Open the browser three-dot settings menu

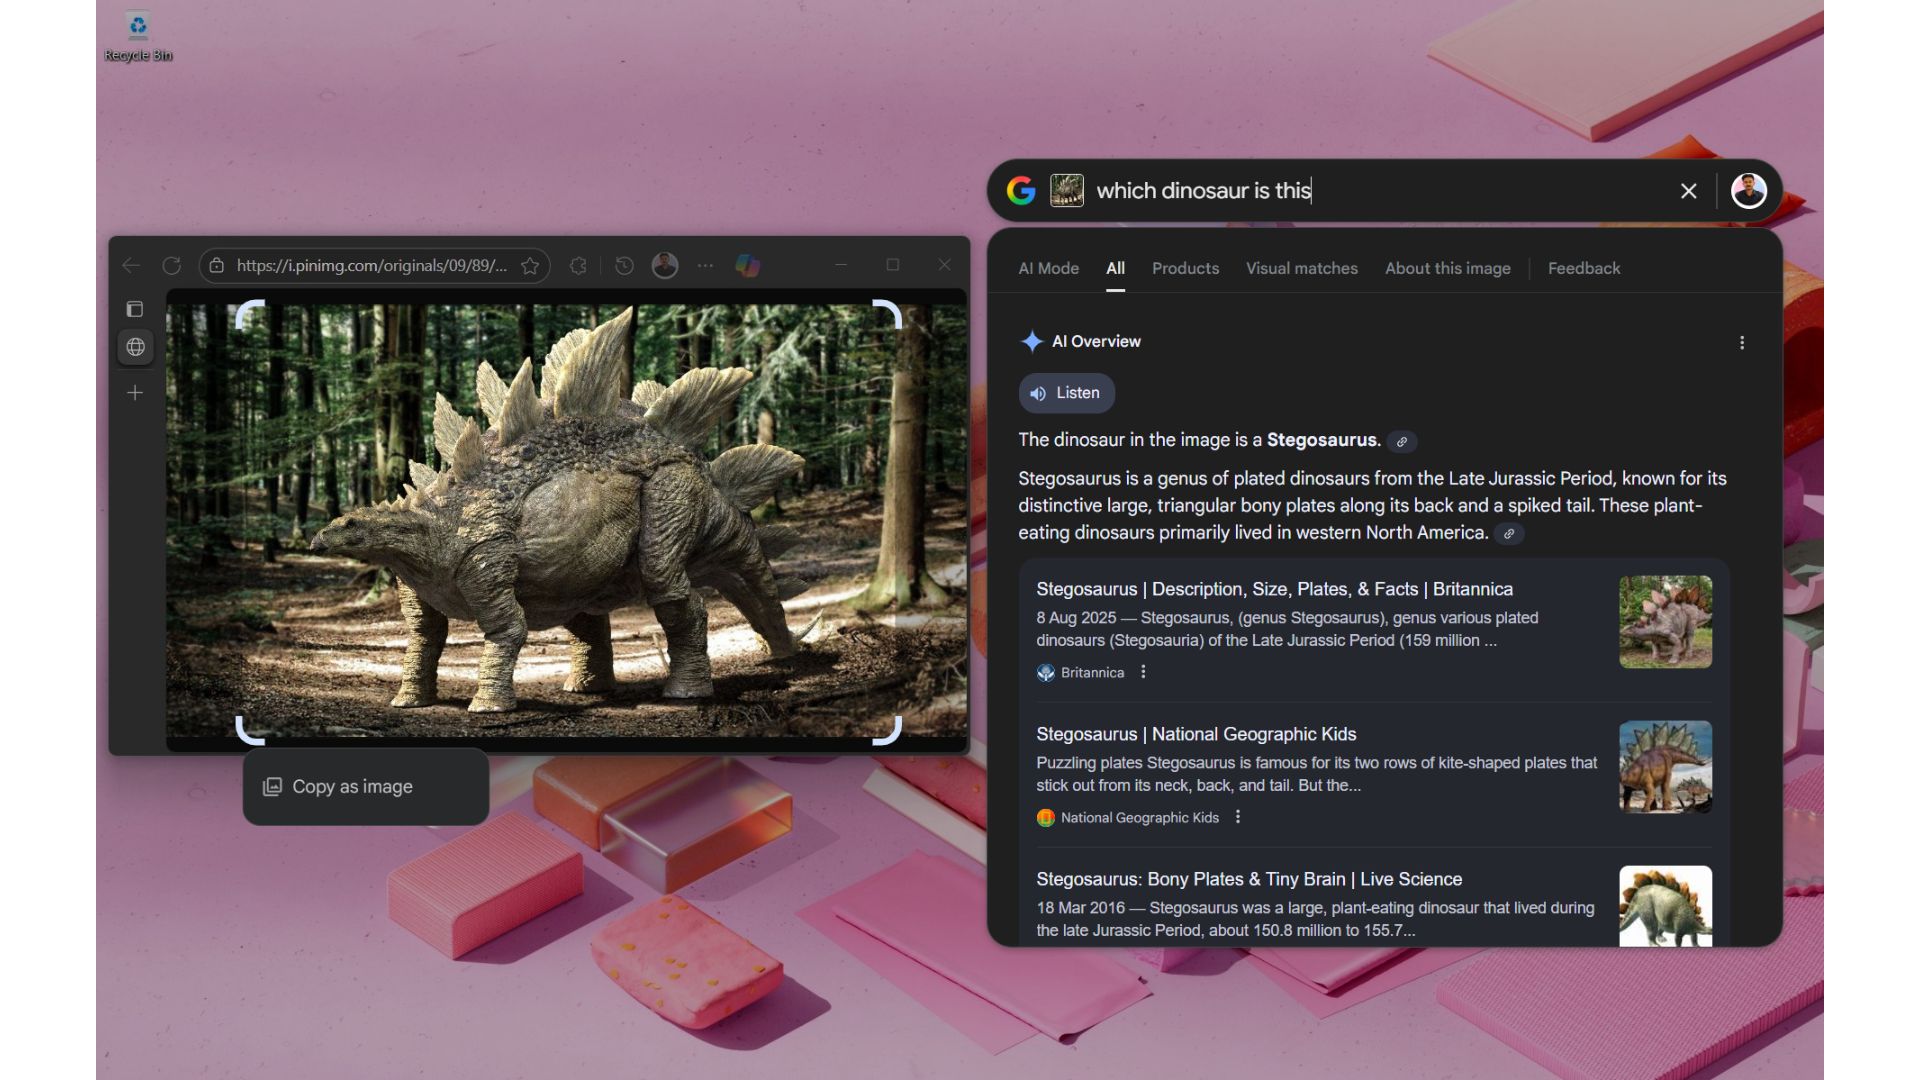pos(706,265)
